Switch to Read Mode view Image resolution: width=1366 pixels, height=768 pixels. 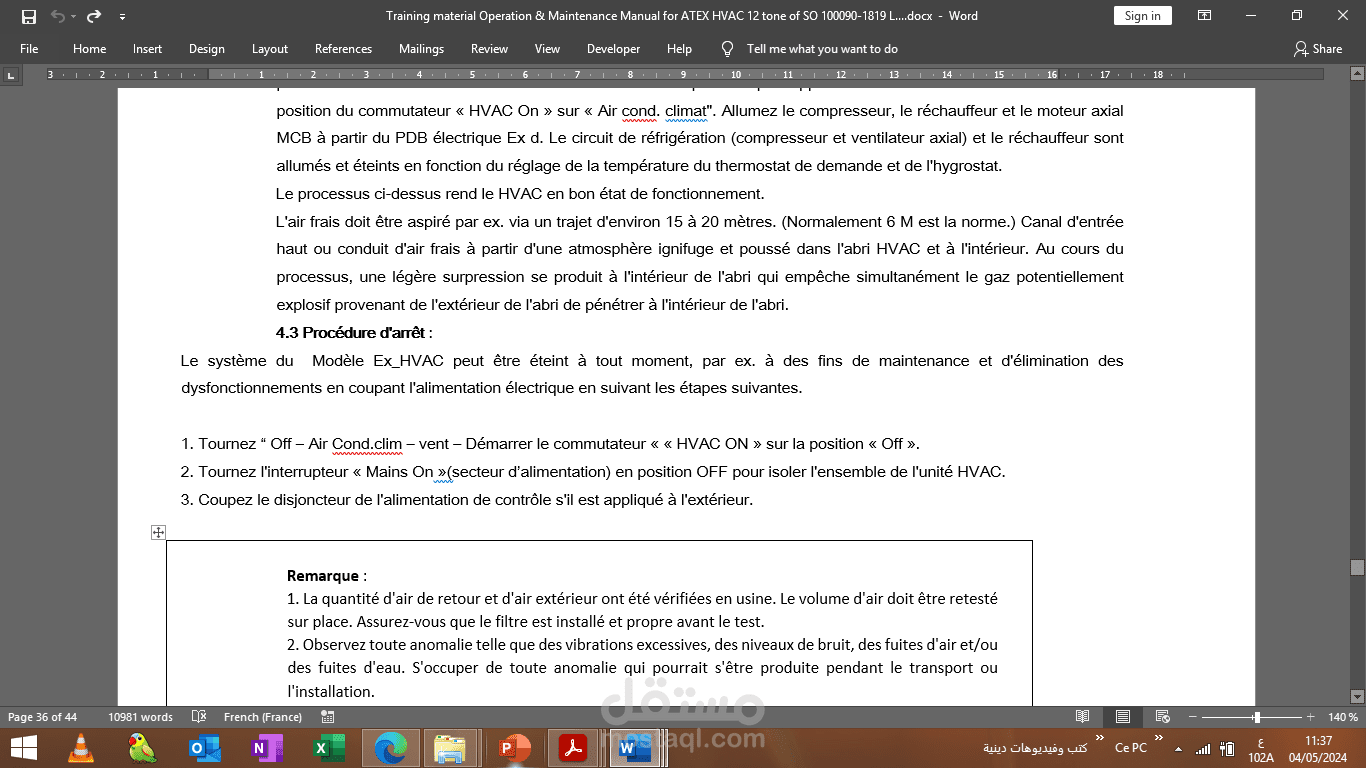pyautogui.click(x=1082, y=717)
